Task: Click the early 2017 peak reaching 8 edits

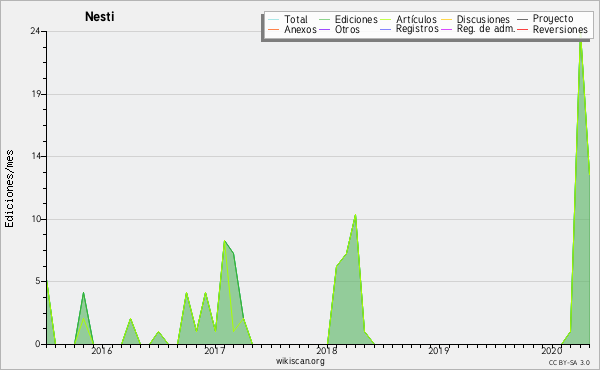Action: [224, 241]
